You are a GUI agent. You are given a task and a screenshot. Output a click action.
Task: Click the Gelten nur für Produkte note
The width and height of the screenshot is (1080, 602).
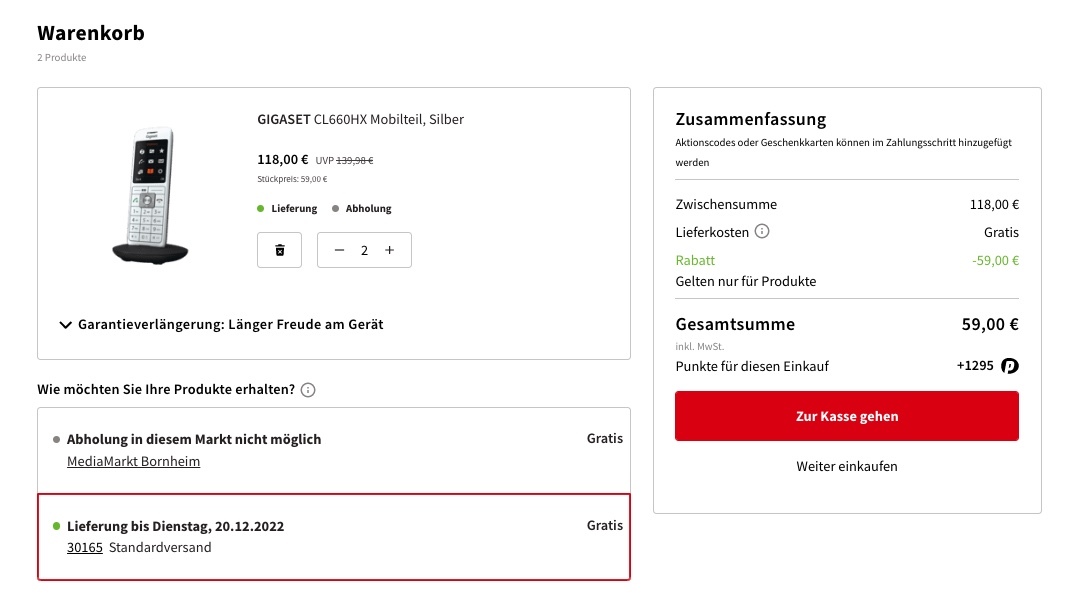pyautogui.click(x=746, y=282)
